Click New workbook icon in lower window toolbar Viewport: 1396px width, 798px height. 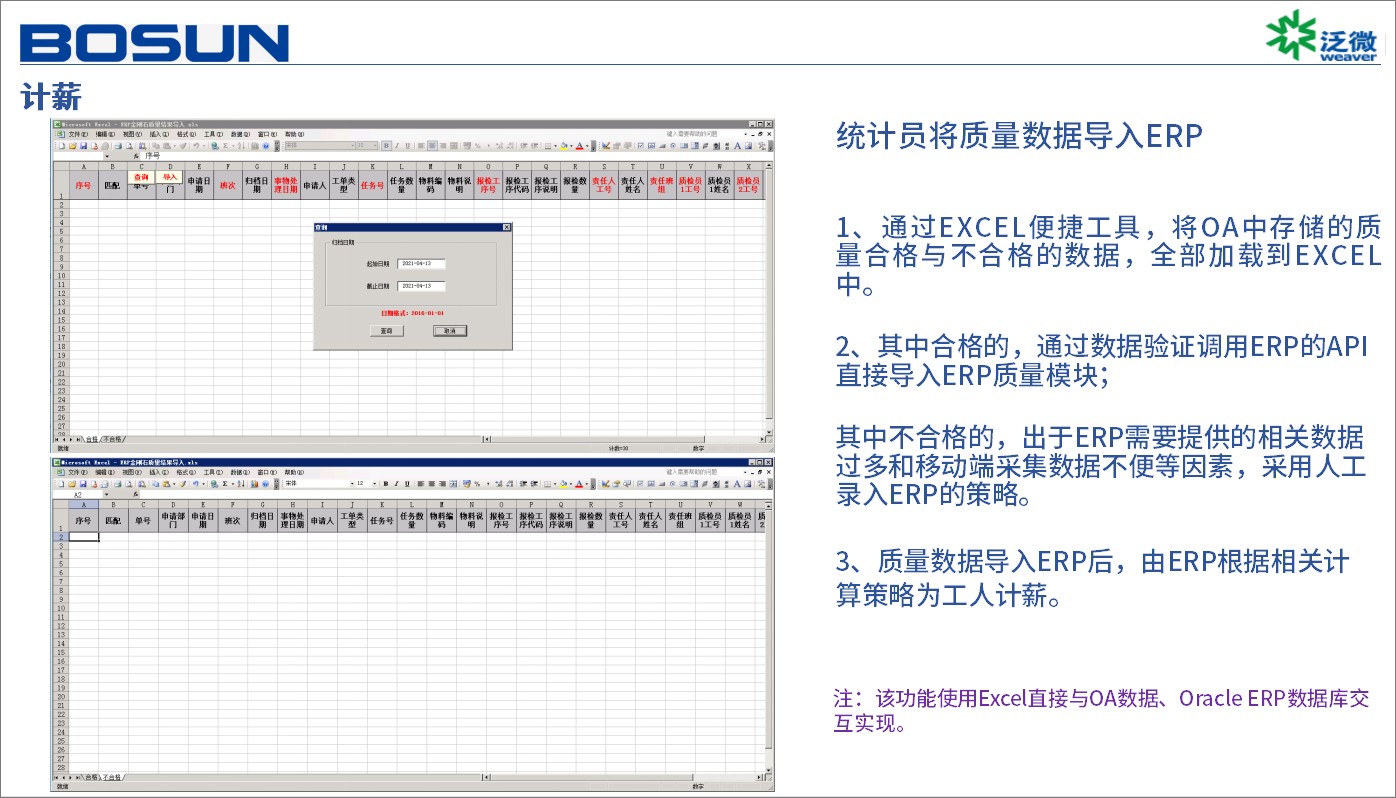coord(61,484)
